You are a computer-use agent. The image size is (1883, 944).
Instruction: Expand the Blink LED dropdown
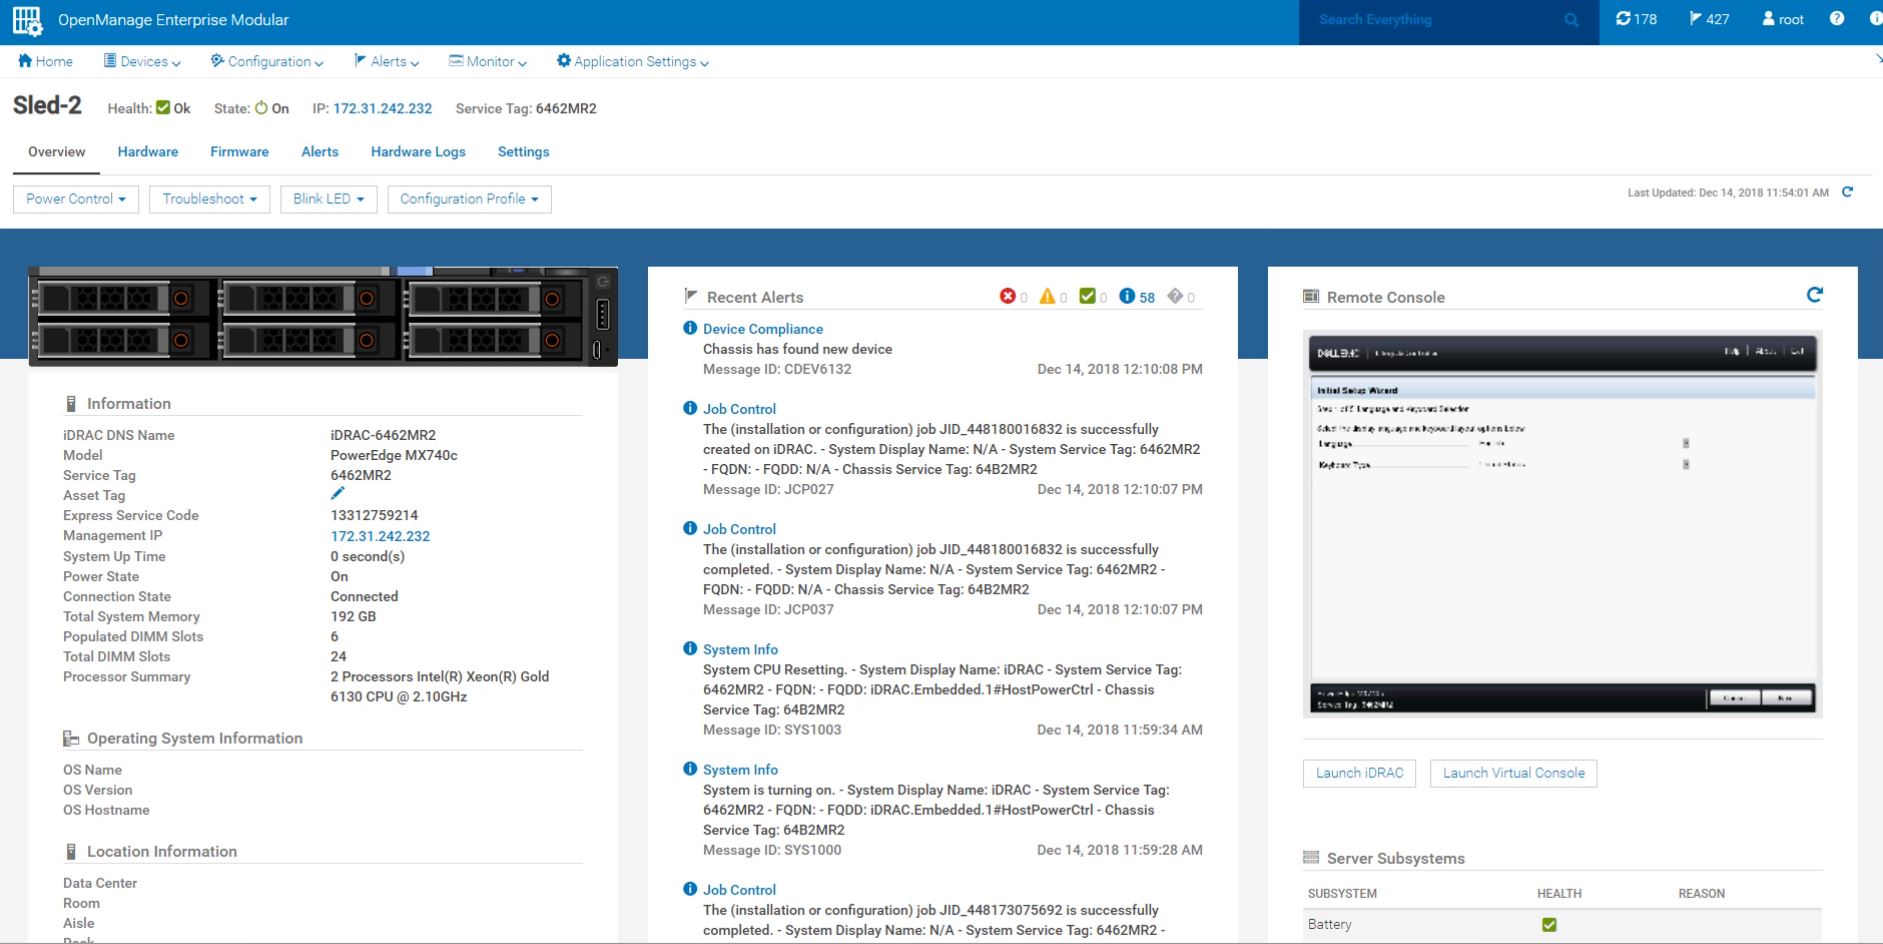pyautogui.click(x=329, y=199)
